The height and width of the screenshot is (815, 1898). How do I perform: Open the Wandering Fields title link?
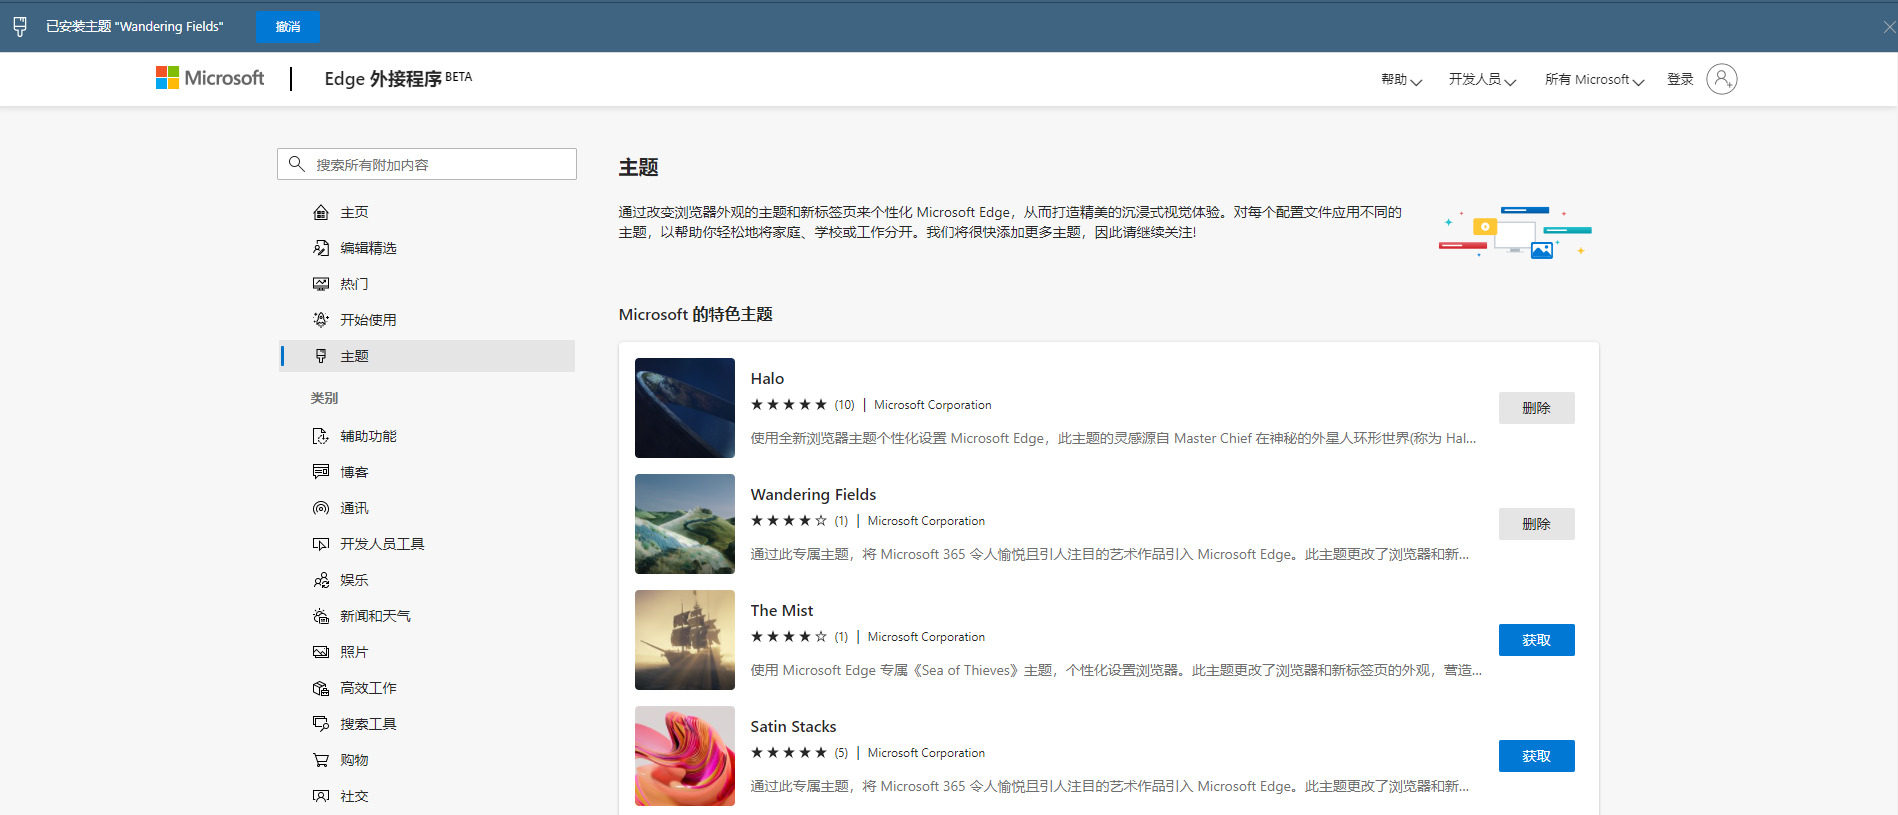point(813,494)
